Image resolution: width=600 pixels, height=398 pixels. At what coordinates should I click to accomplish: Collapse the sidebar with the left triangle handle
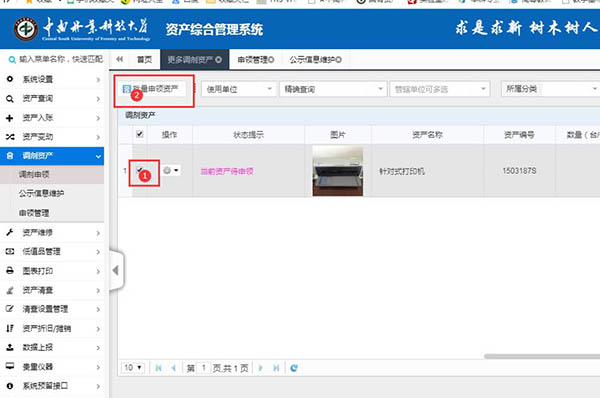(116, 271)
